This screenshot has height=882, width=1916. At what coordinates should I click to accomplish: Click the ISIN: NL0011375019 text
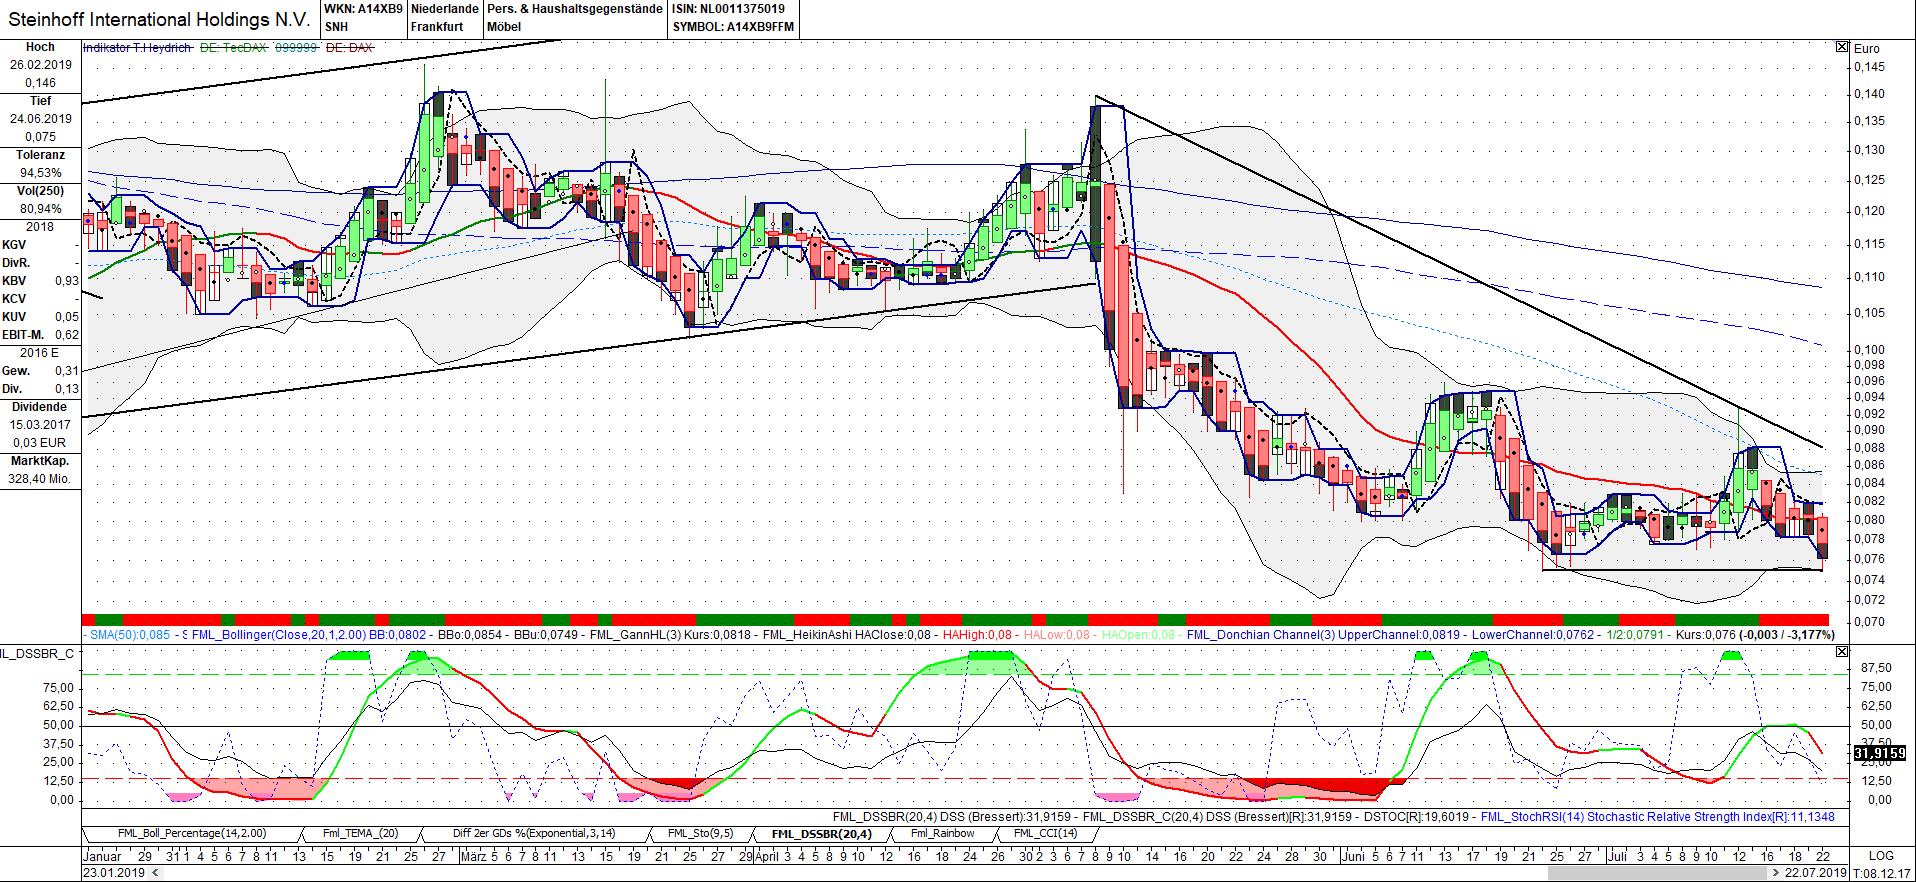(x=728, y=9)
